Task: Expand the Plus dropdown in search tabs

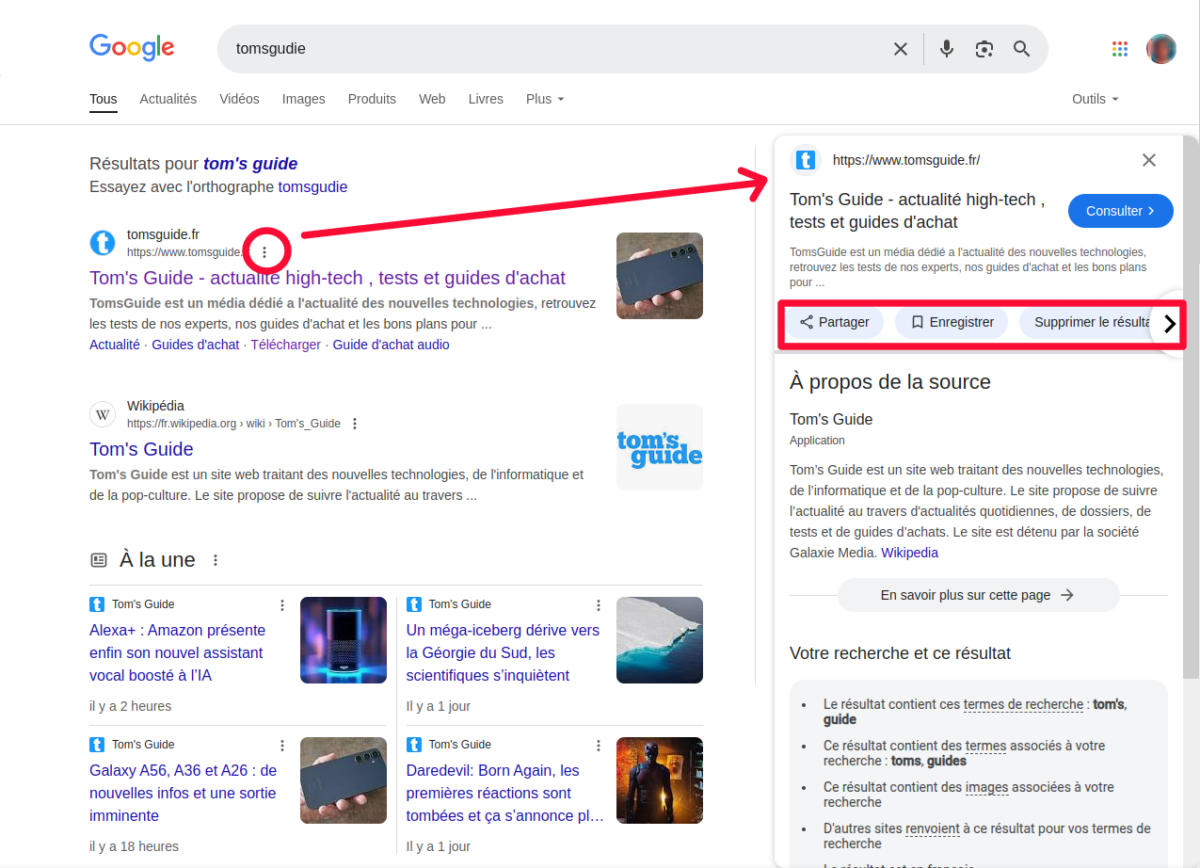Action: [545, 99]
